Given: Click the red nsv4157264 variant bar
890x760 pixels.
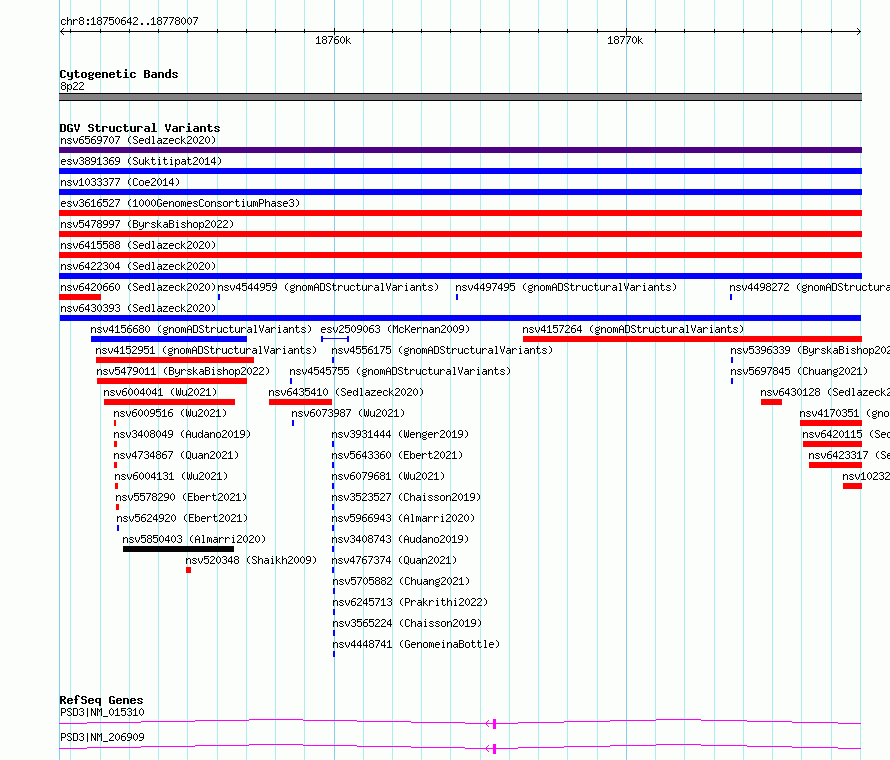Looking at the screenshot, I should [x=692, y=339].
